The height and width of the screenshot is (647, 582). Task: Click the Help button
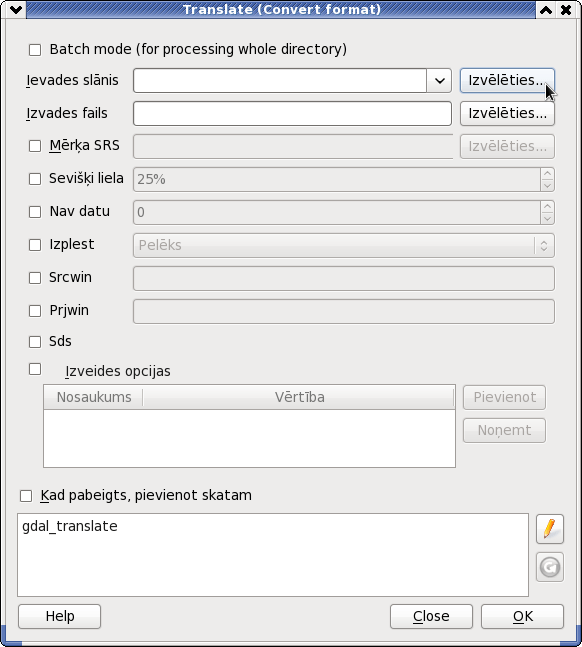pos(59,616)
